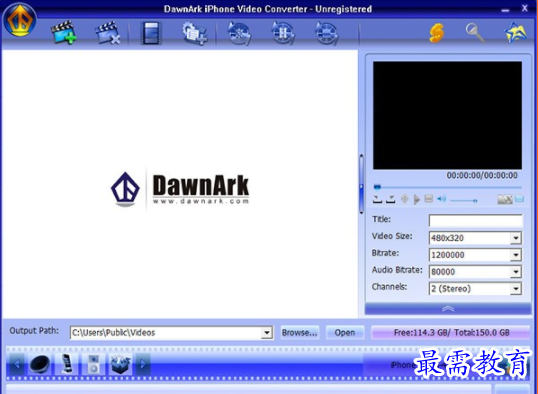Screen dimensions: 538x394
Task: Click the Free:114.3 GB disk space bar
Action: 451,332
